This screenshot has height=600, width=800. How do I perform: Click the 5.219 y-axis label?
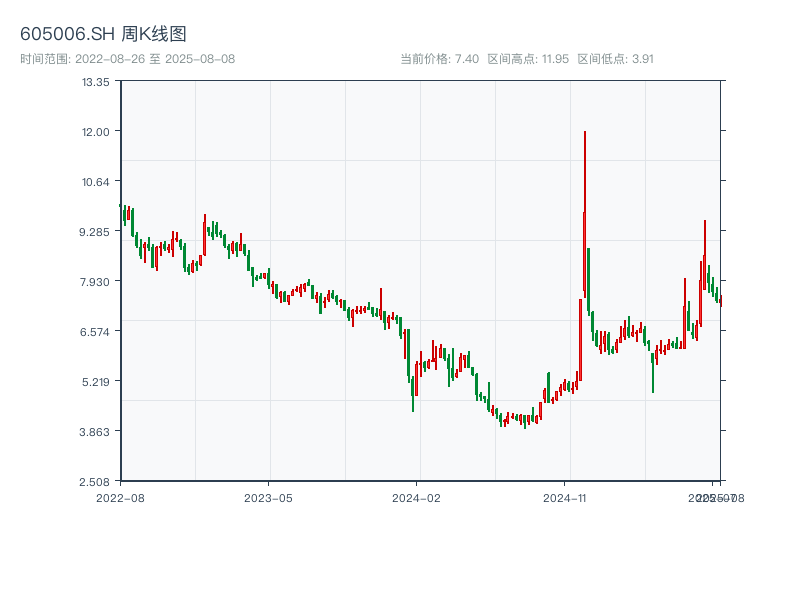click(x=94, y=381)
